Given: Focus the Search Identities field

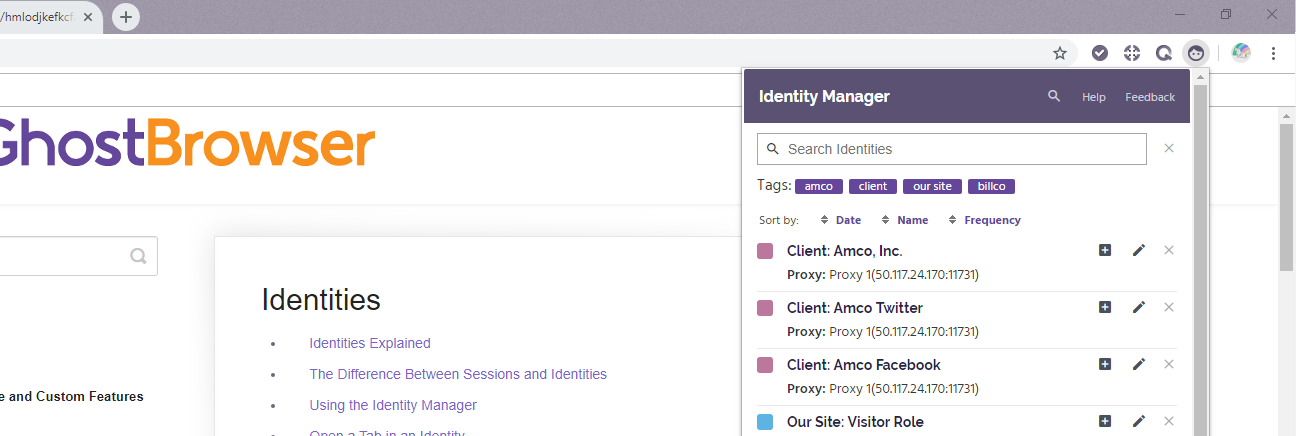Looking at the screenshot, I should pos(952,149).
